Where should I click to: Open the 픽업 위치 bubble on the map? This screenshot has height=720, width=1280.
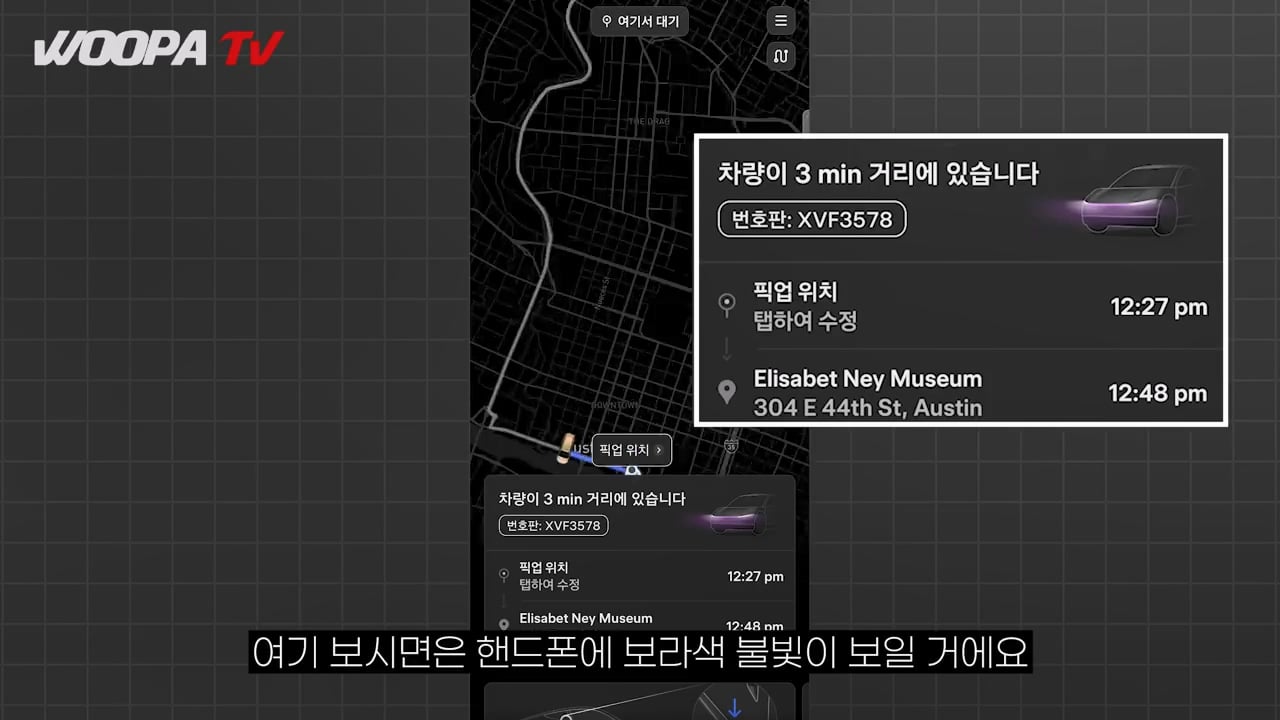631,450
